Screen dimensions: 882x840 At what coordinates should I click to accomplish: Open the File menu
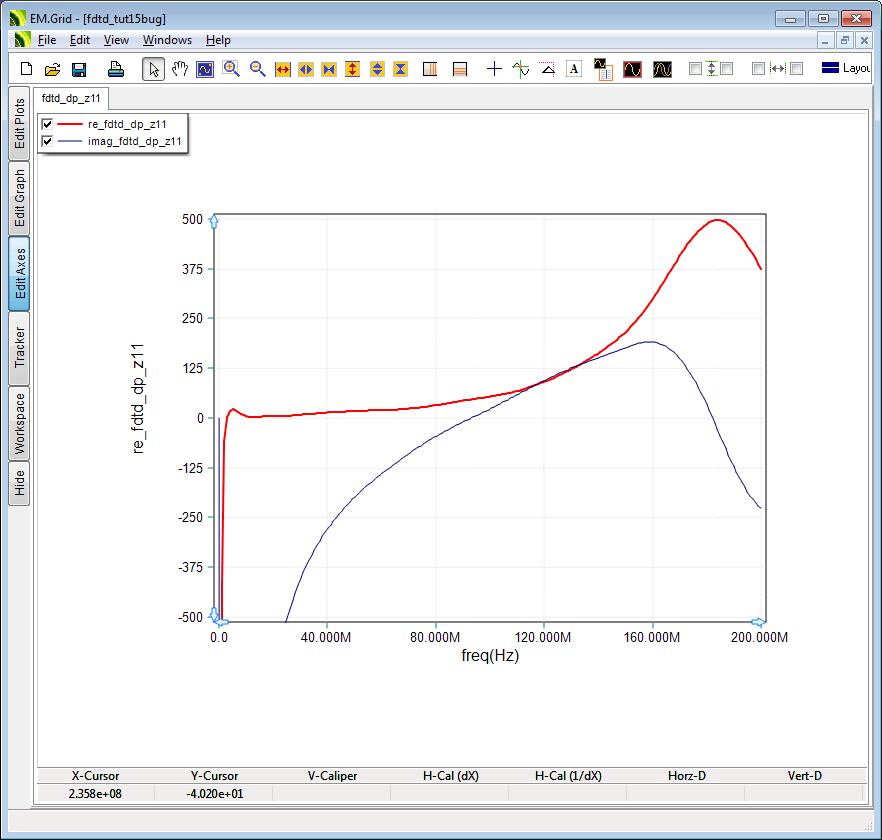tap(47, 40)
